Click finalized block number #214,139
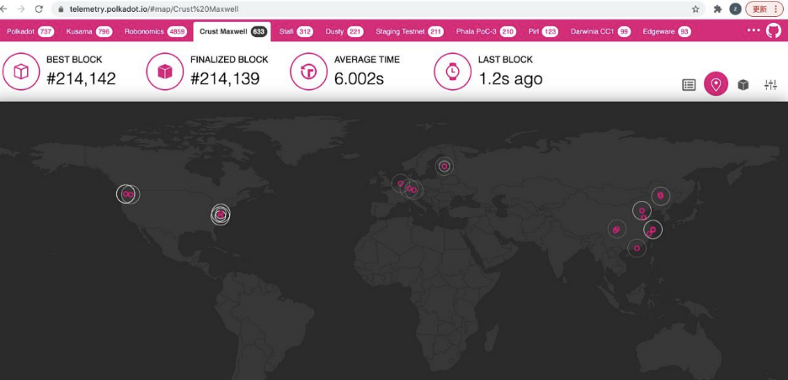The height and width of the screenshot is (380, 788). (x=225, y=78)
